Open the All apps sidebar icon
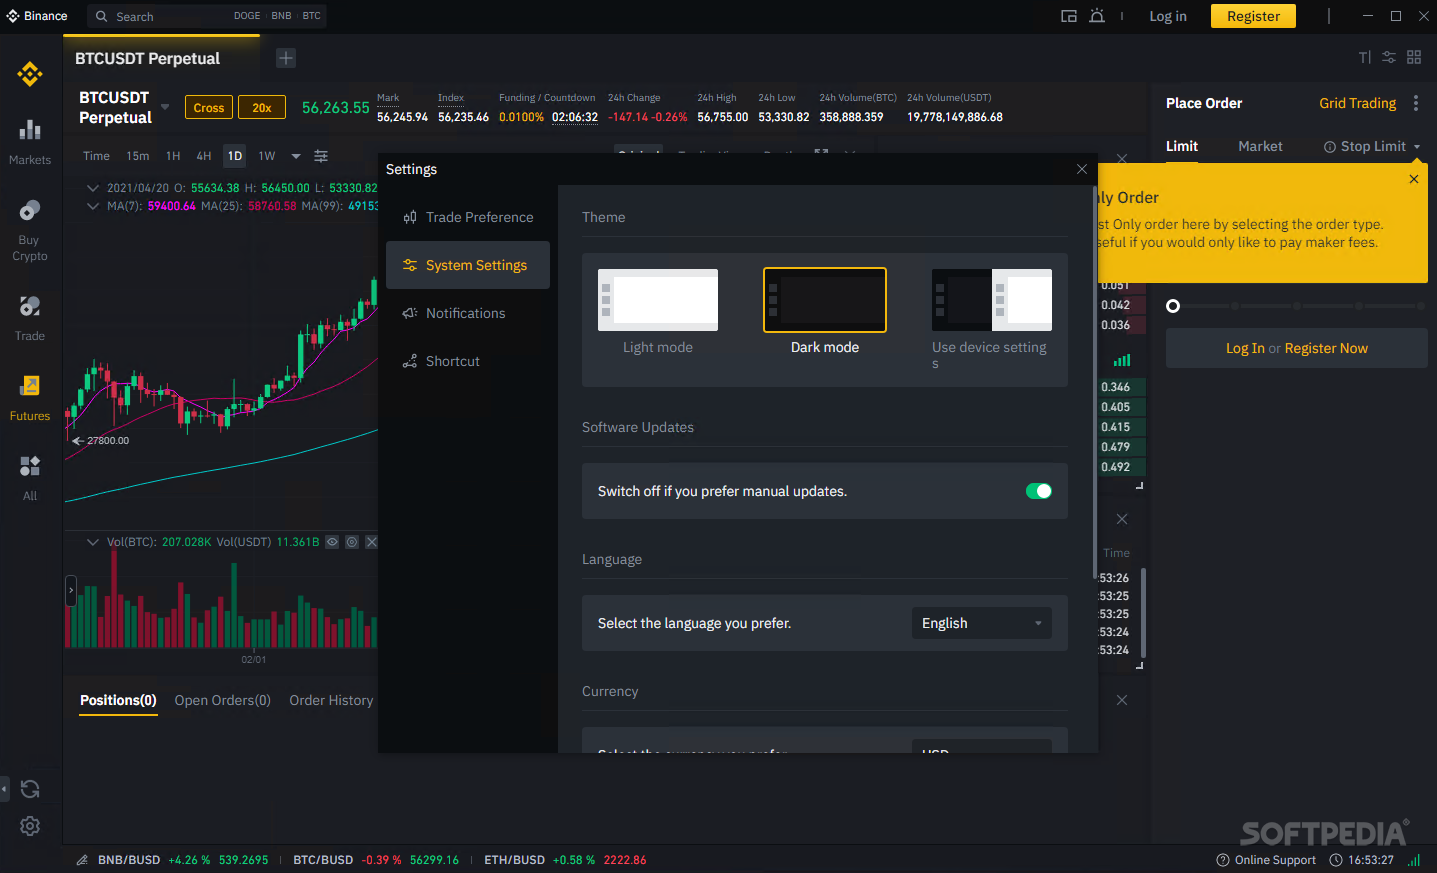This screenshot has width=1437, height=873. tap(30, 478)
